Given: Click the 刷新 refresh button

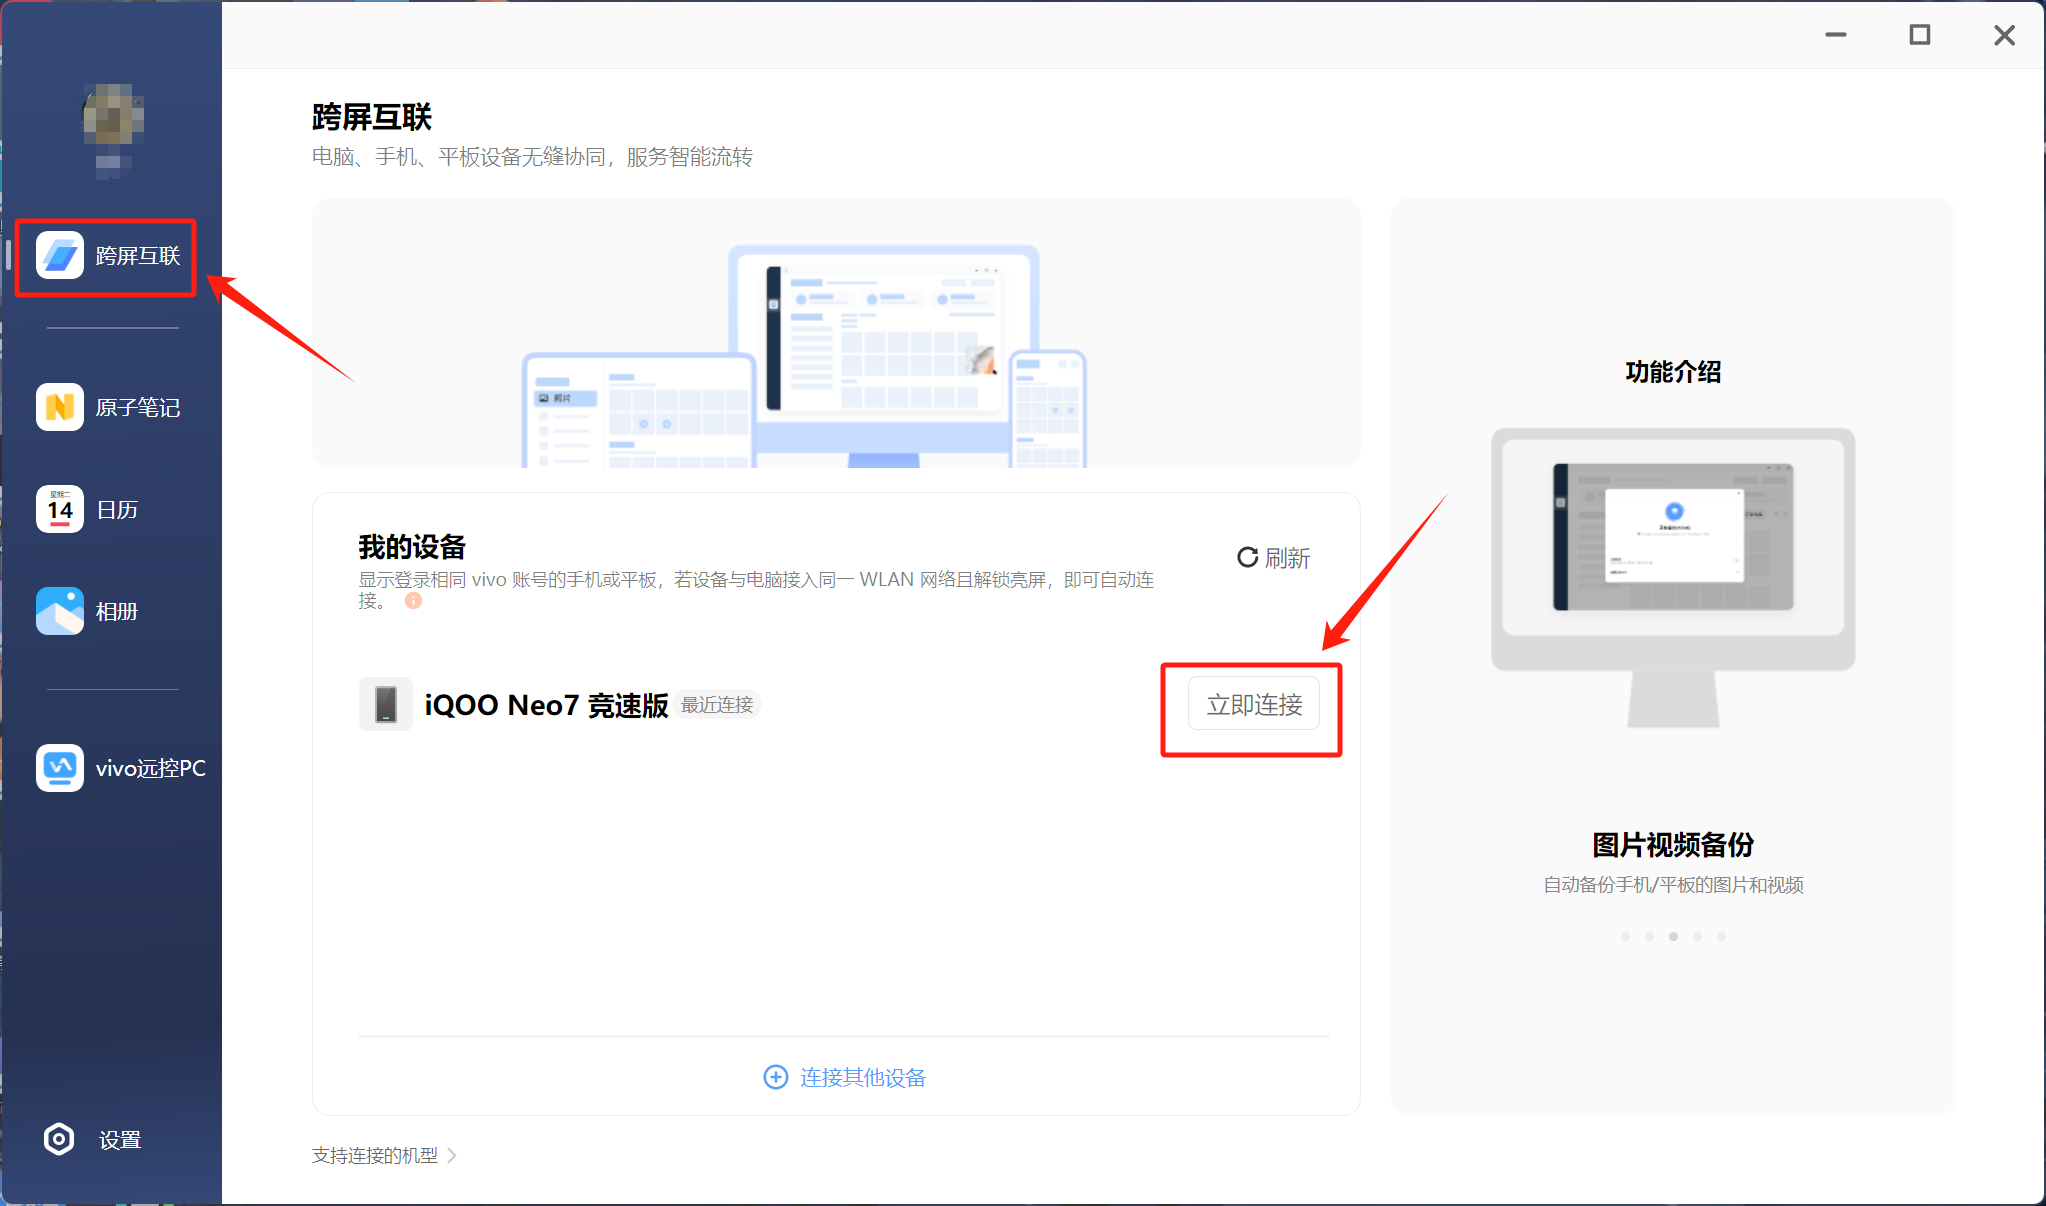Looking at the screenshot, I should click(1273, 558).
